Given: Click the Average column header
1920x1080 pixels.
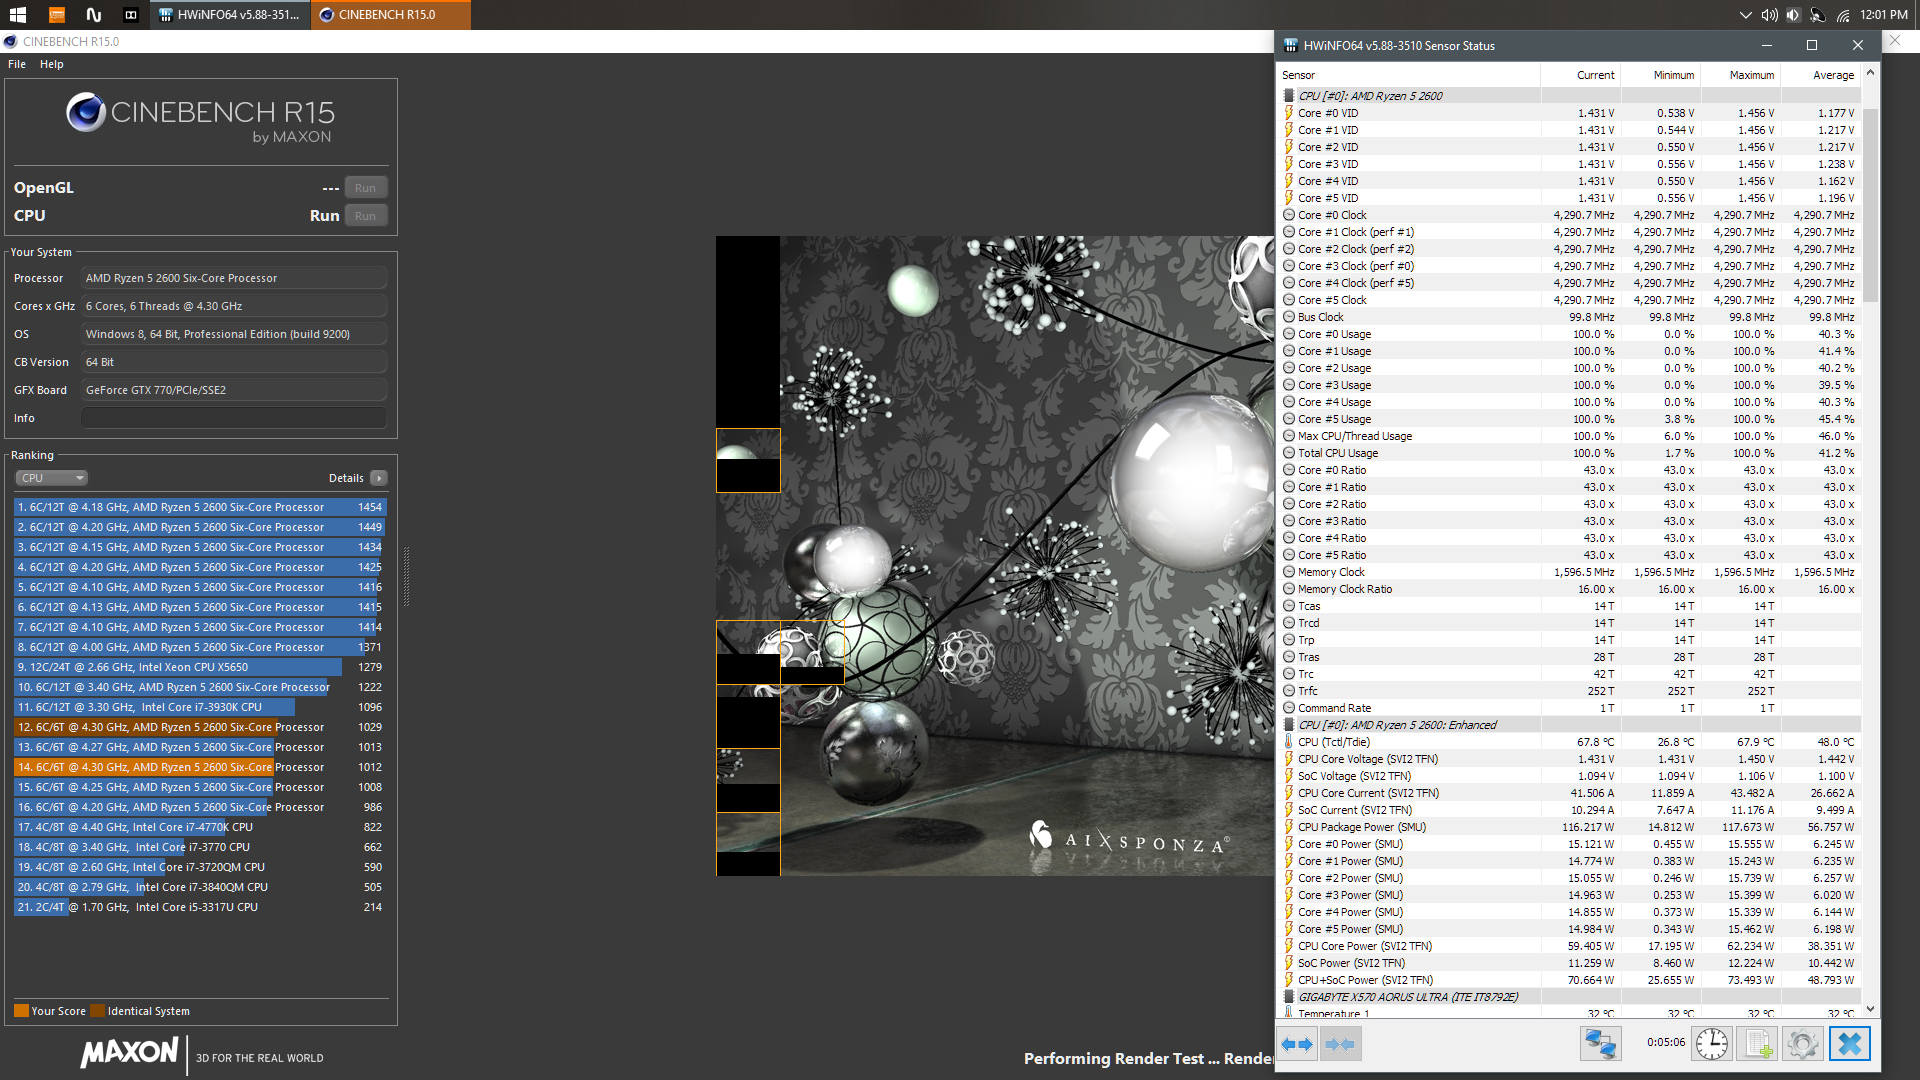Looking at the screenshot, I should pyautogui.click(x=1820, y=75).
